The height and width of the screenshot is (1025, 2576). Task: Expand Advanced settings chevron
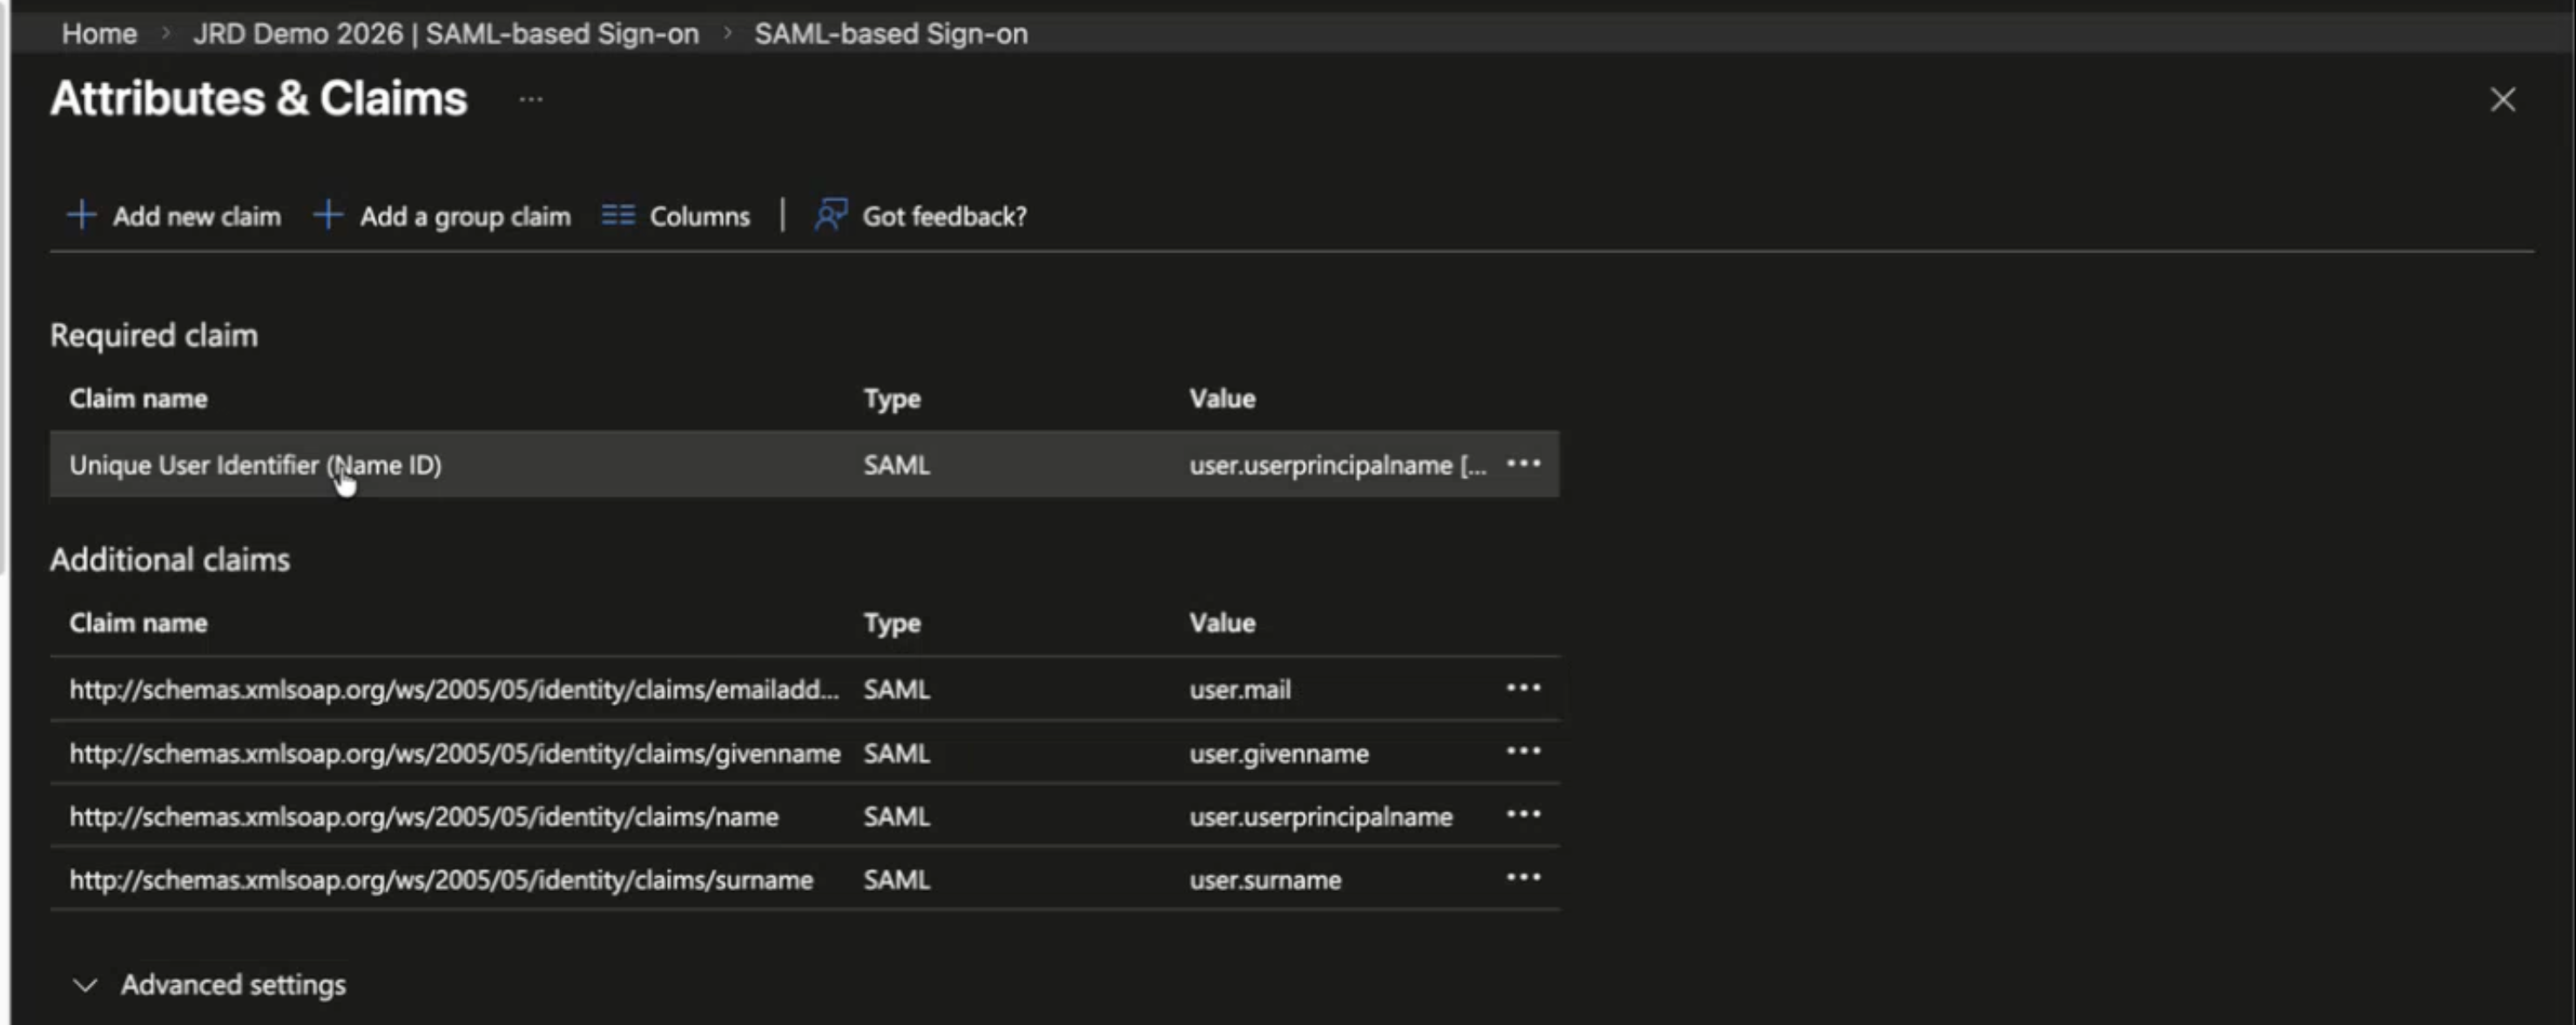tap(85, 985)
